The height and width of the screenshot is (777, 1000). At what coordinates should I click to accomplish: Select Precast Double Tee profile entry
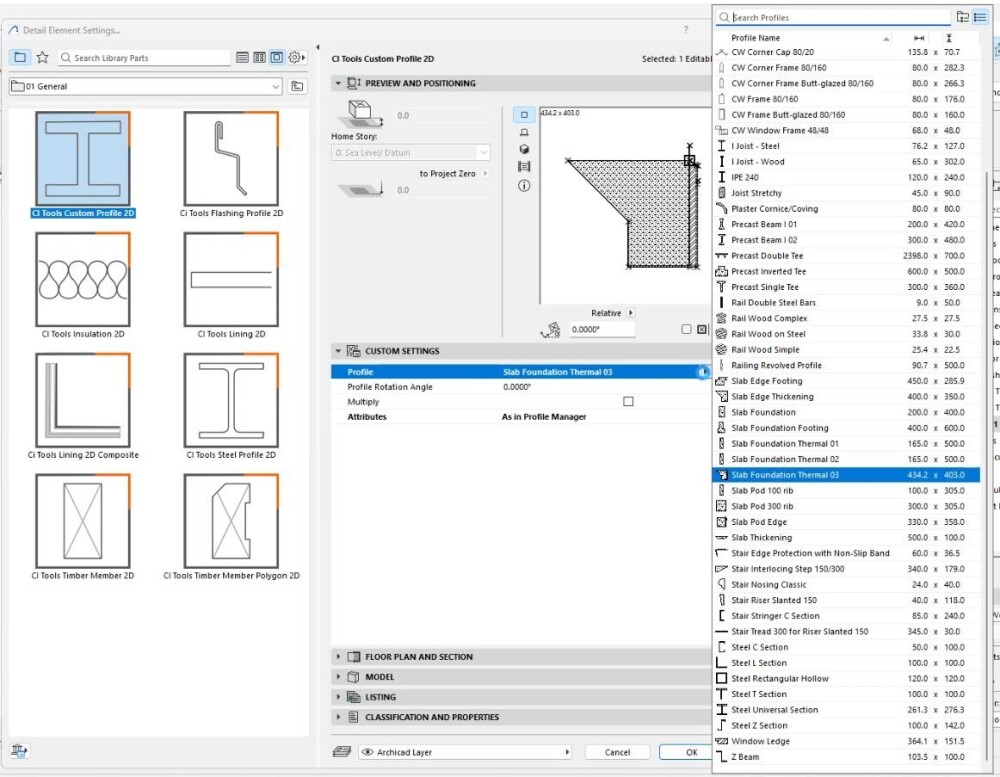pos(767,256)
